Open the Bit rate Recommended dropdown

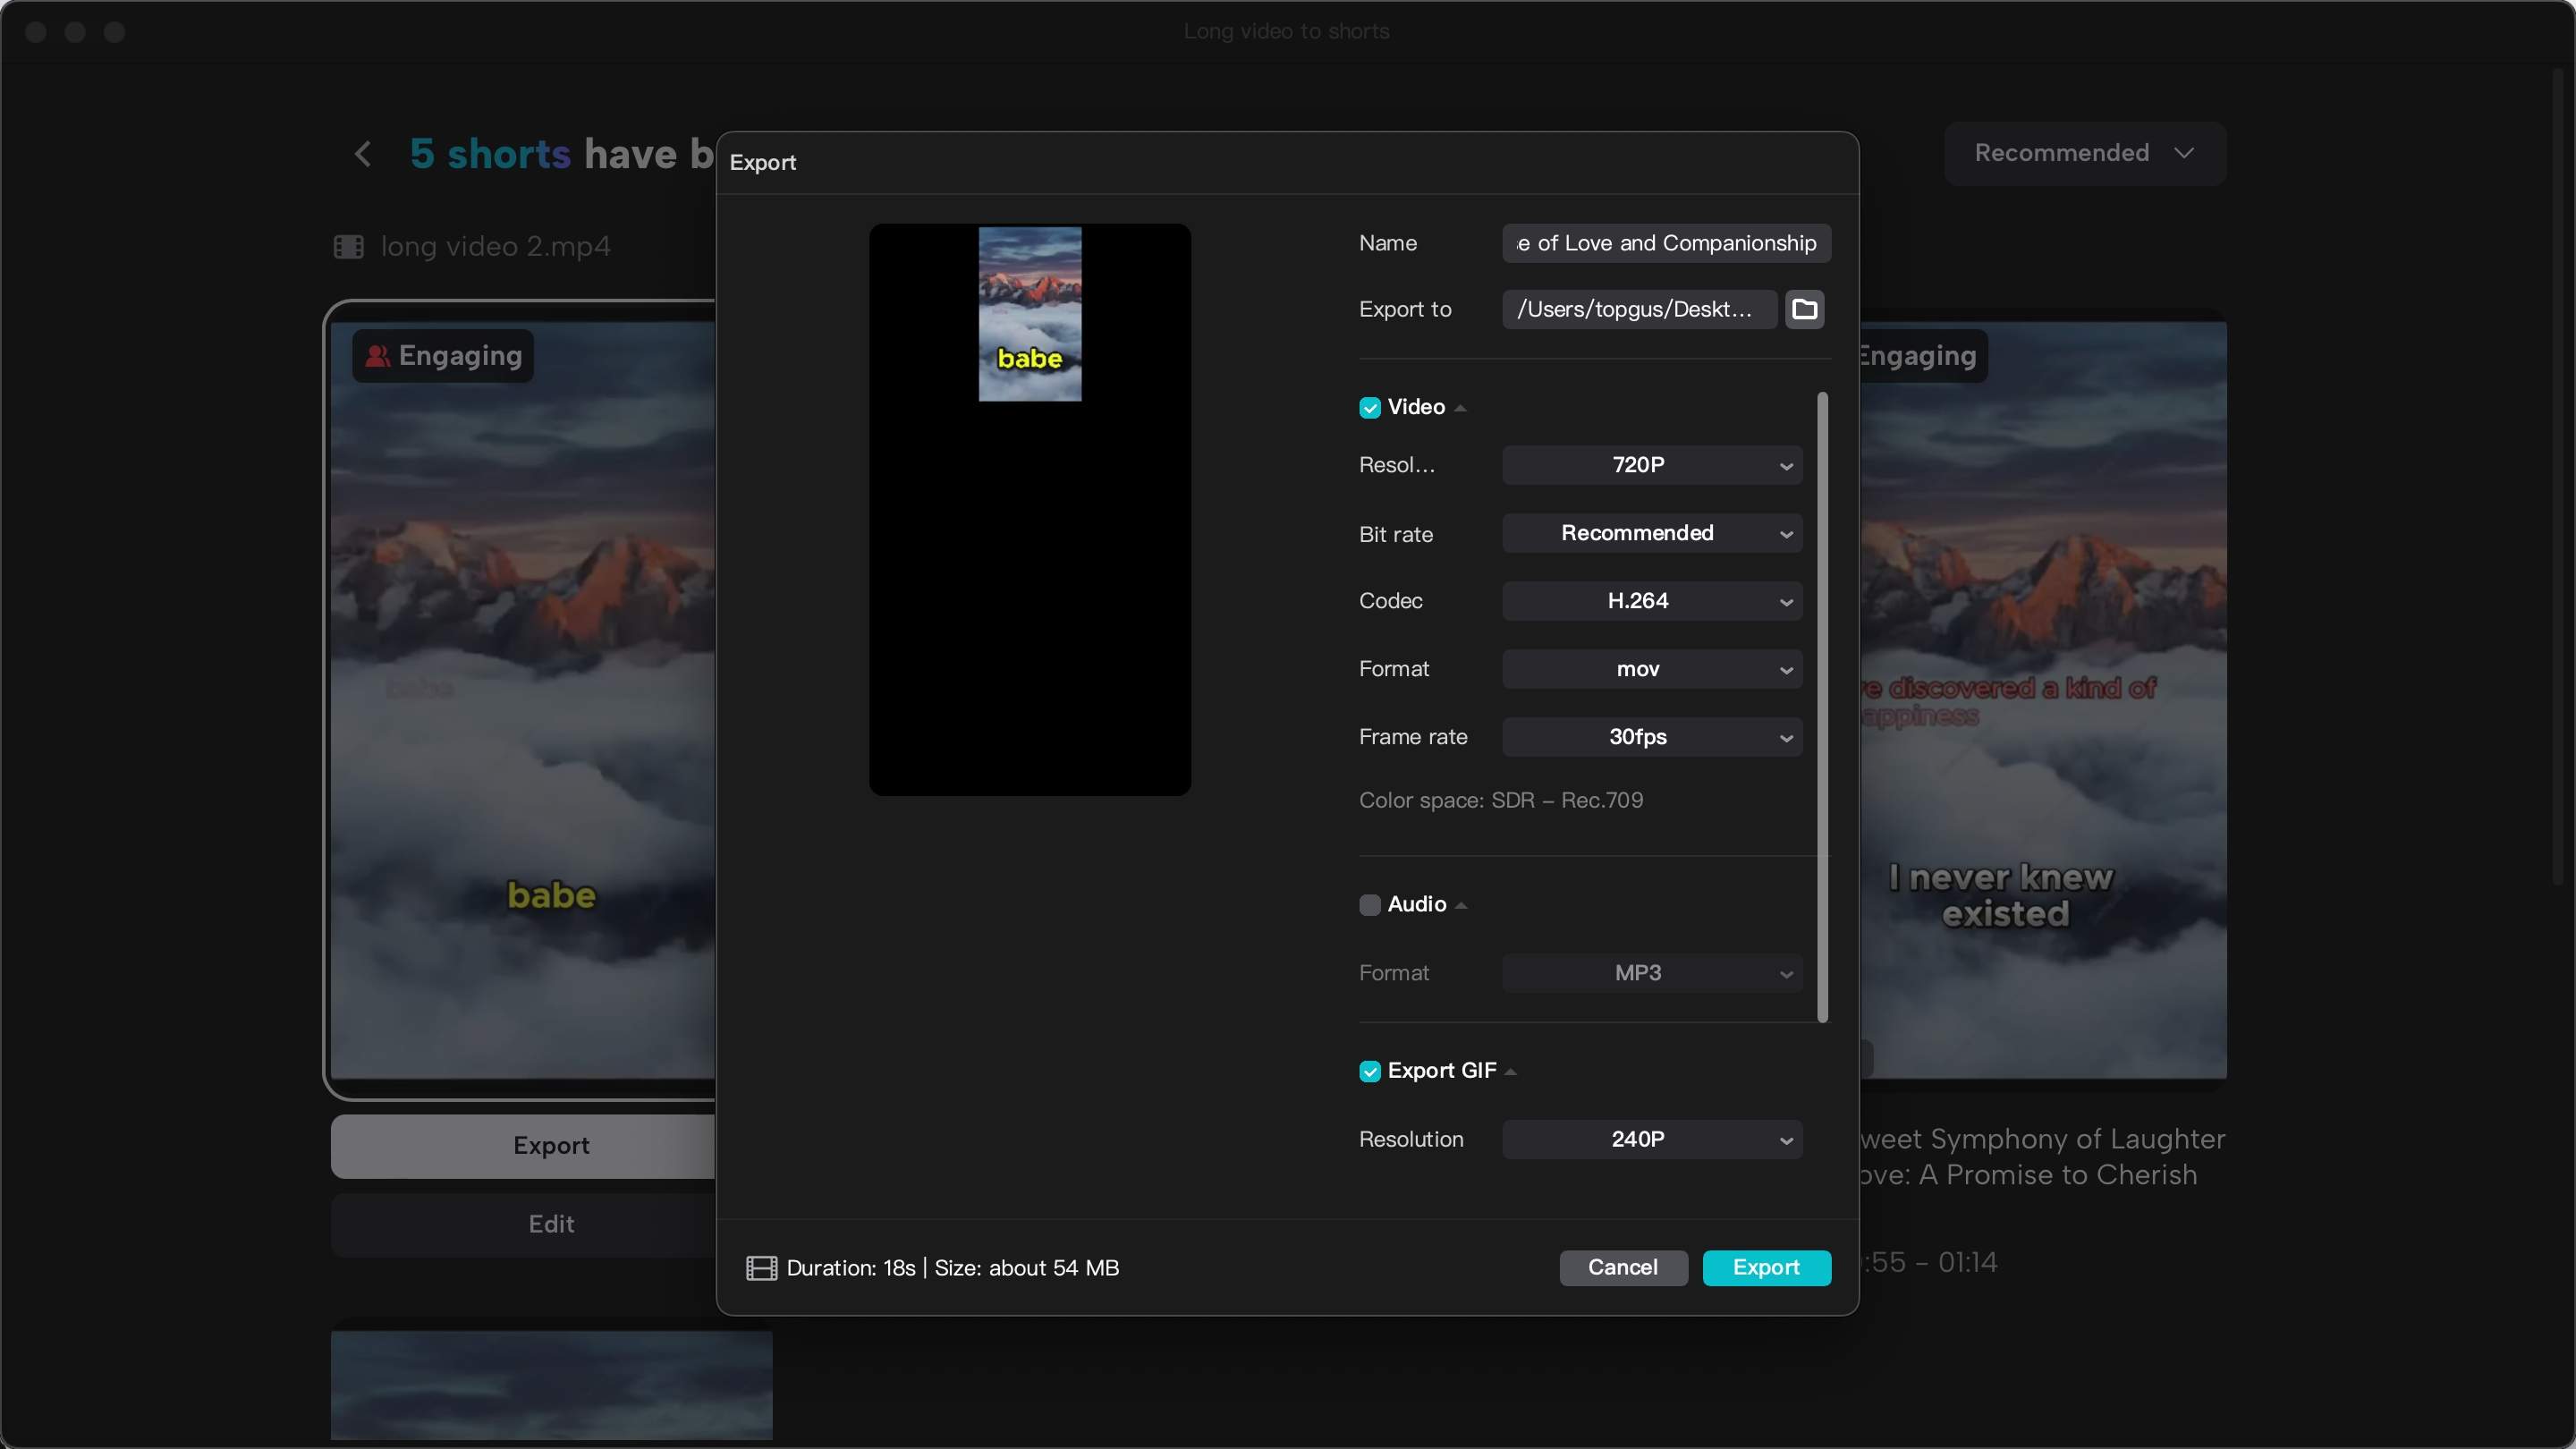point(1652,533)
